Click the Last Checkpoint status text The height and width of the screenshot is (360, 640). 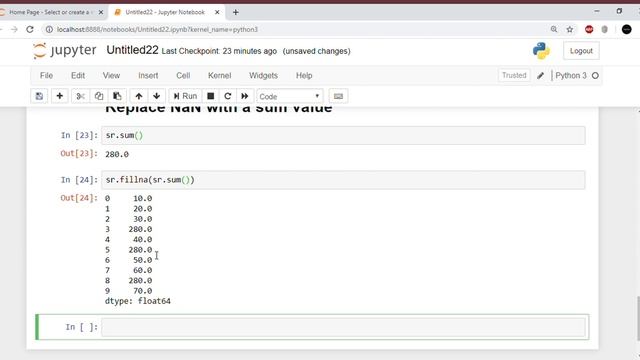click(x=219, y=51)
